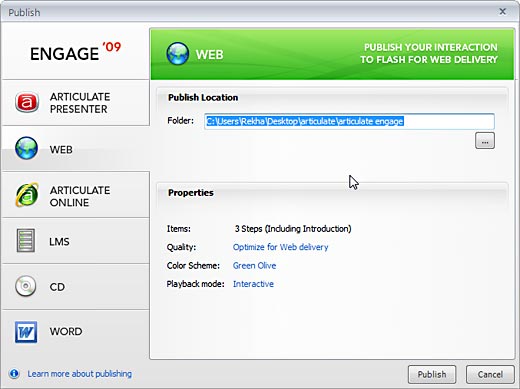Viewport: 520px width, 389px height.
Task: Click the Word document icon
Action: click(26, 332)
